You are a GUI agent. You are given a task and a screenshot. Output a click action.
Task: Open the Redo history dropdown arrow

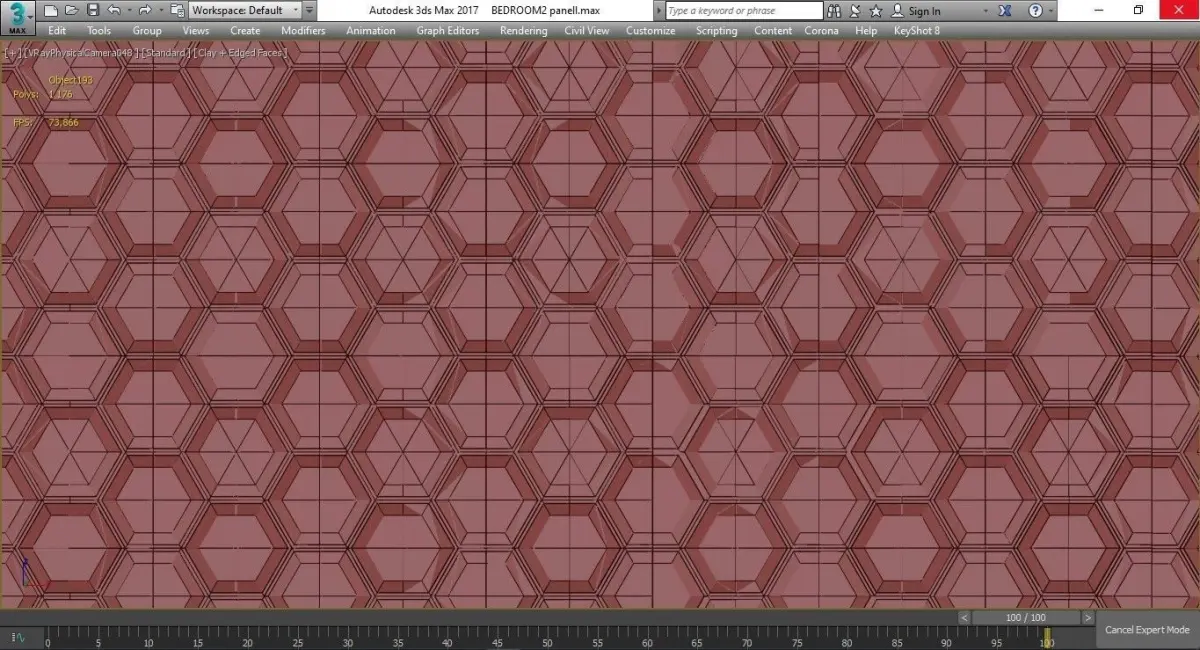click(159, 10)
